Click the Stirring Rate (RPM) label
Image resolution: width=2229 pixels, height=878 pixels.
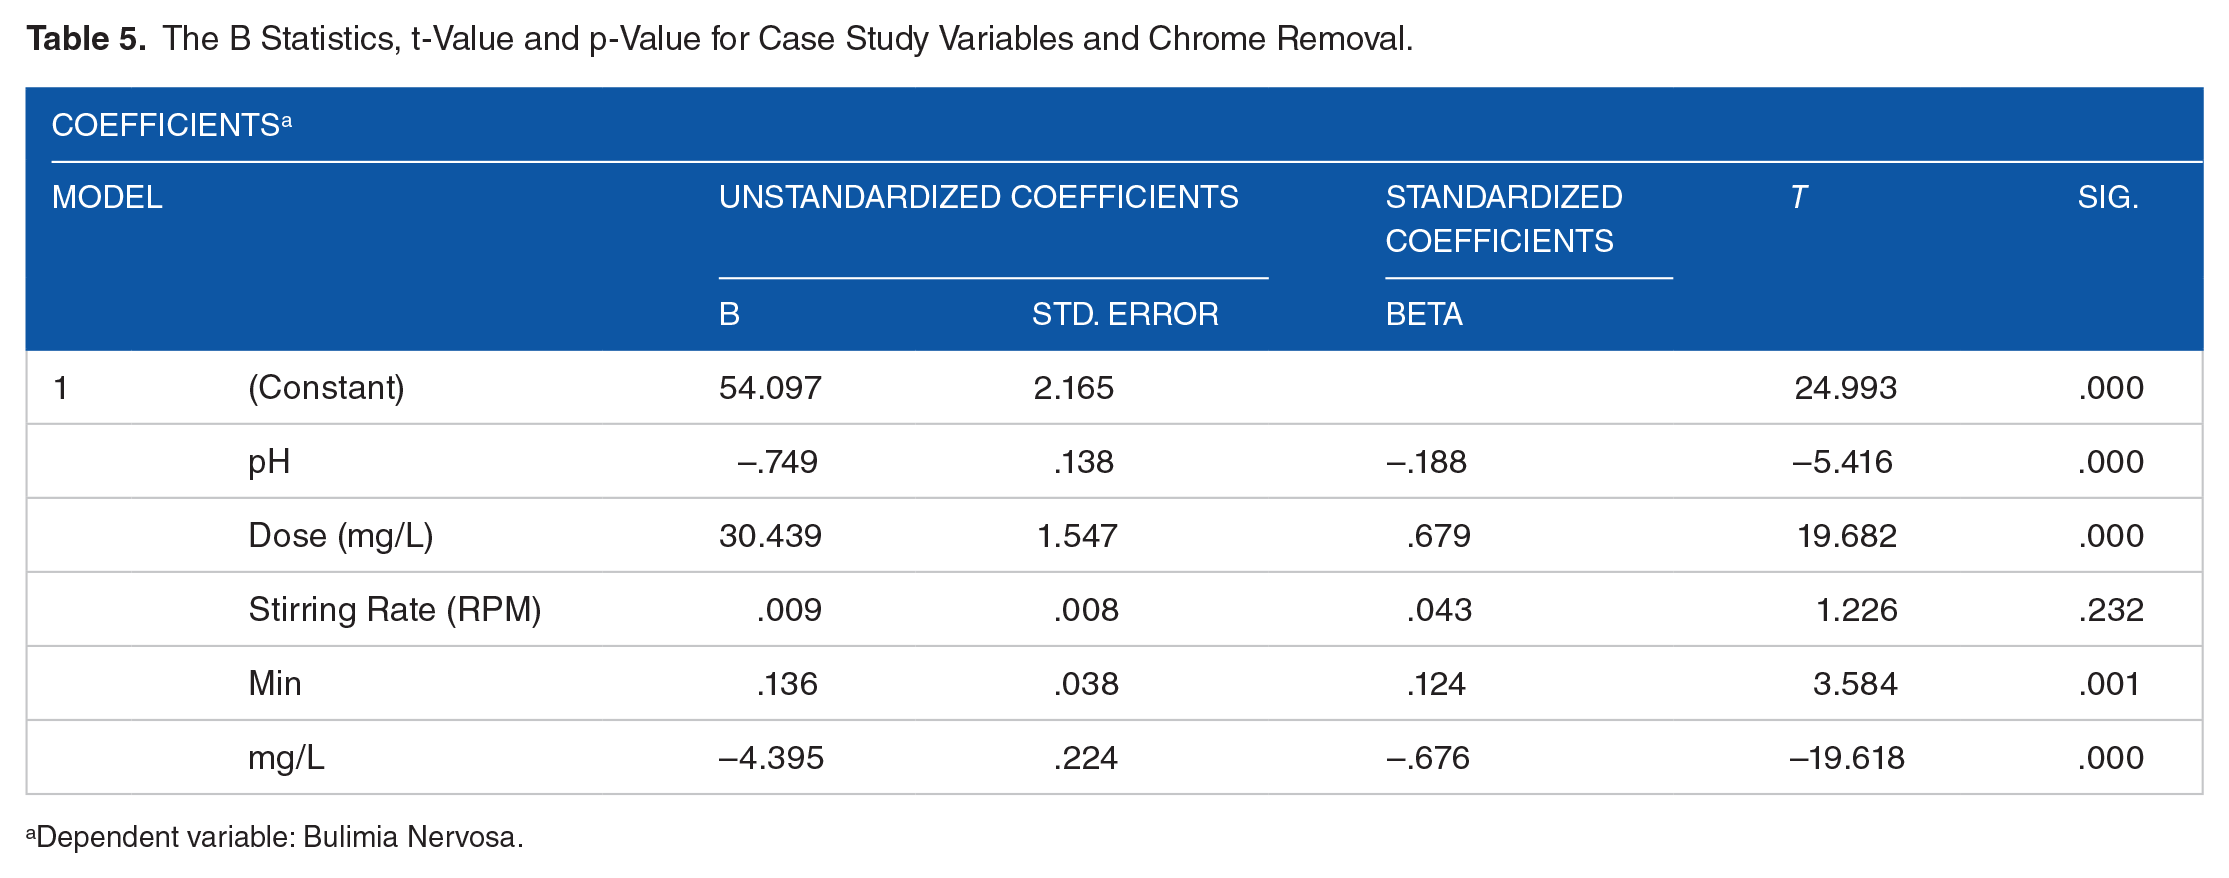pyautogui.click(x=394, y=609)
